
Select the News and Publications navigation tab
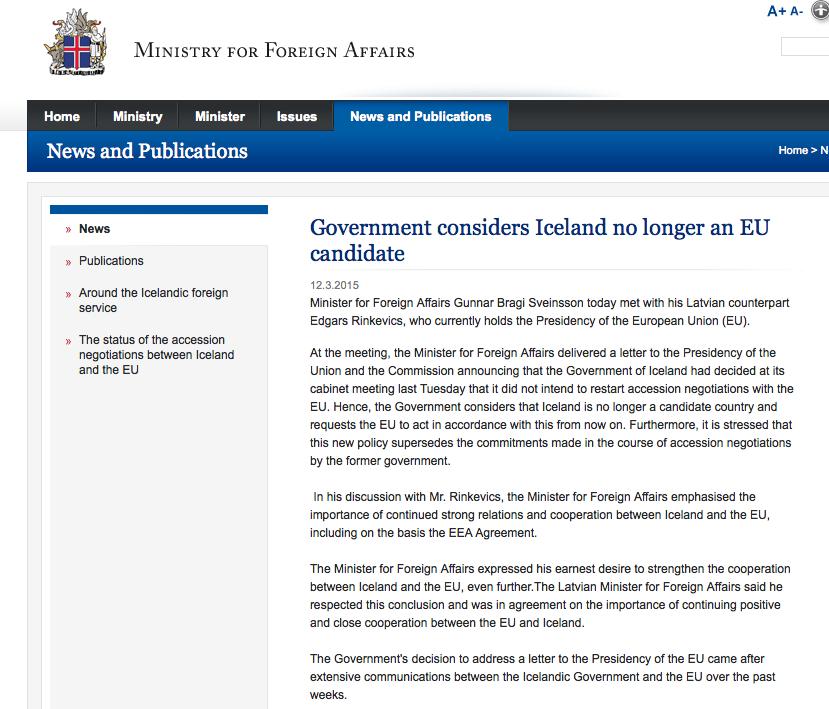421,117
